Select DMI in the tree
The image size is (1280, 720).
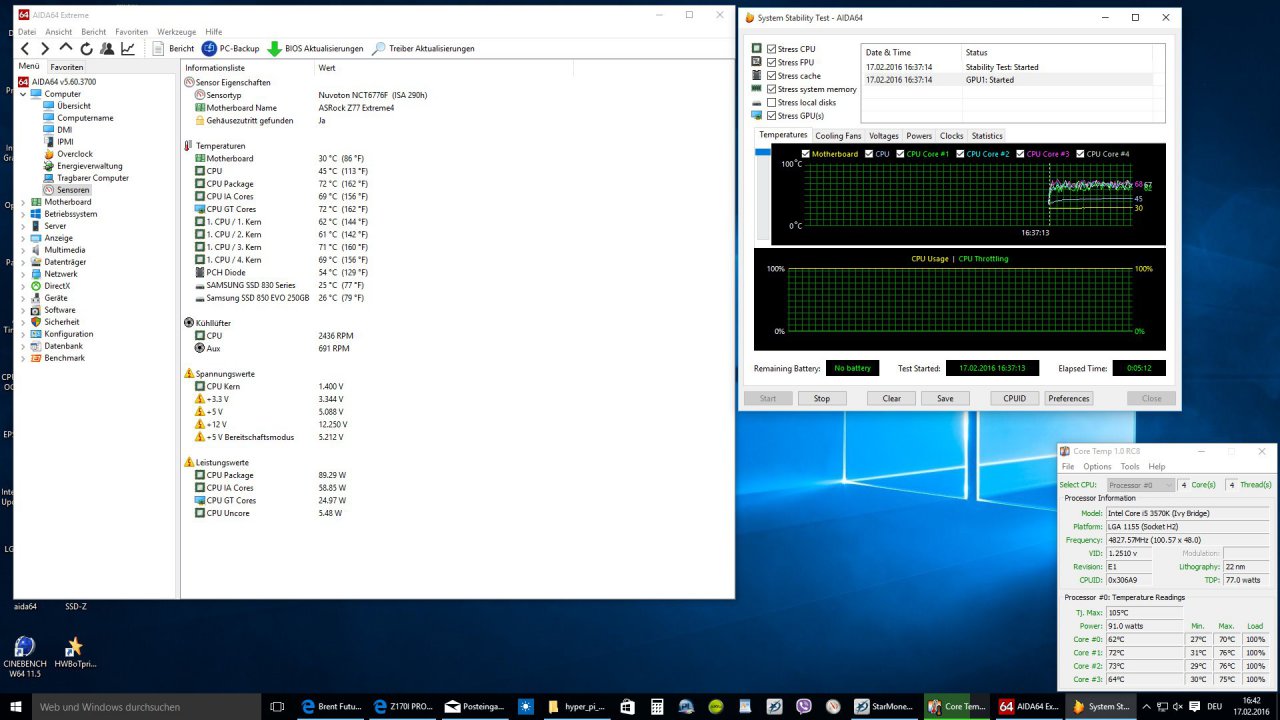64,130
